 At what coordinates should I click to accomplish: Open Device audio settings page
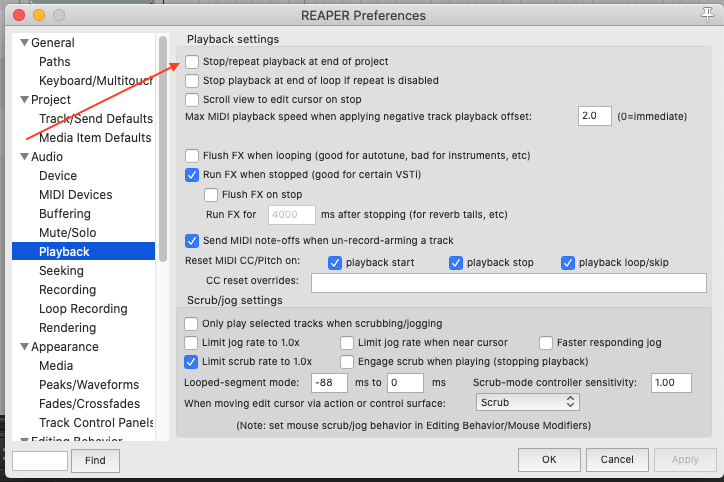[58, 175]
